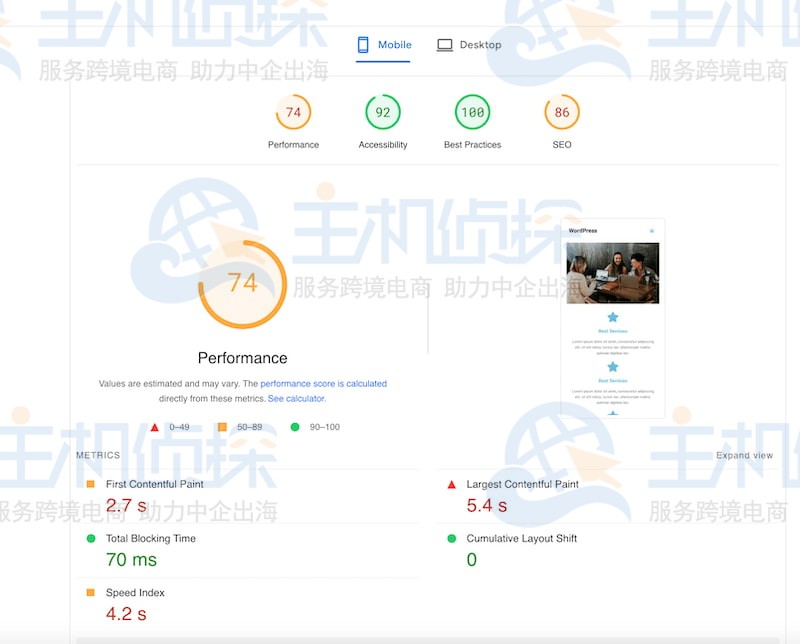Click the green circle beside Total Blocking Time

(92, 538)
